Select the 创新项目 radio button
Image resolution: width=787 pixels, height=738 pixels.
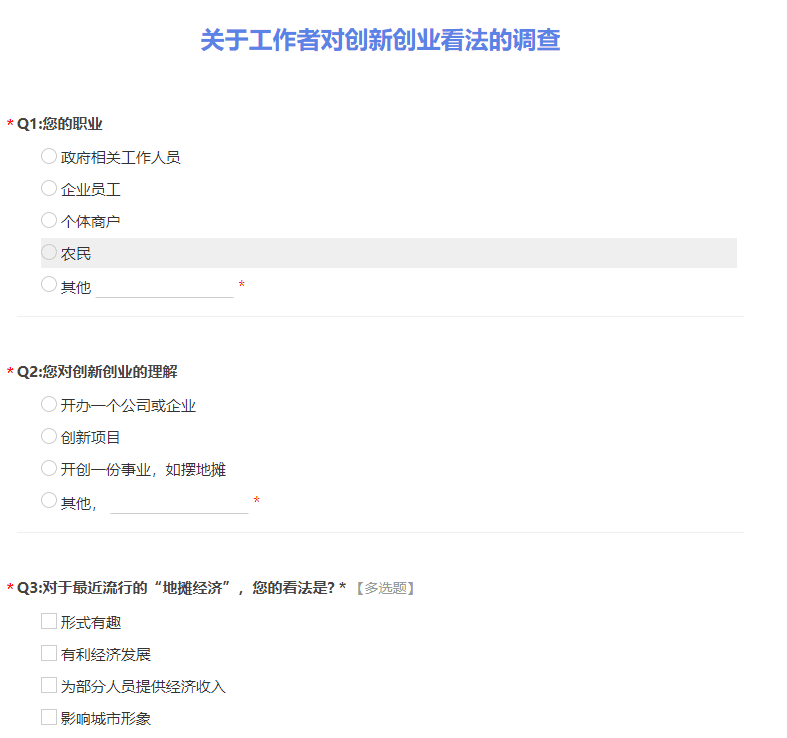click(49, 436)
